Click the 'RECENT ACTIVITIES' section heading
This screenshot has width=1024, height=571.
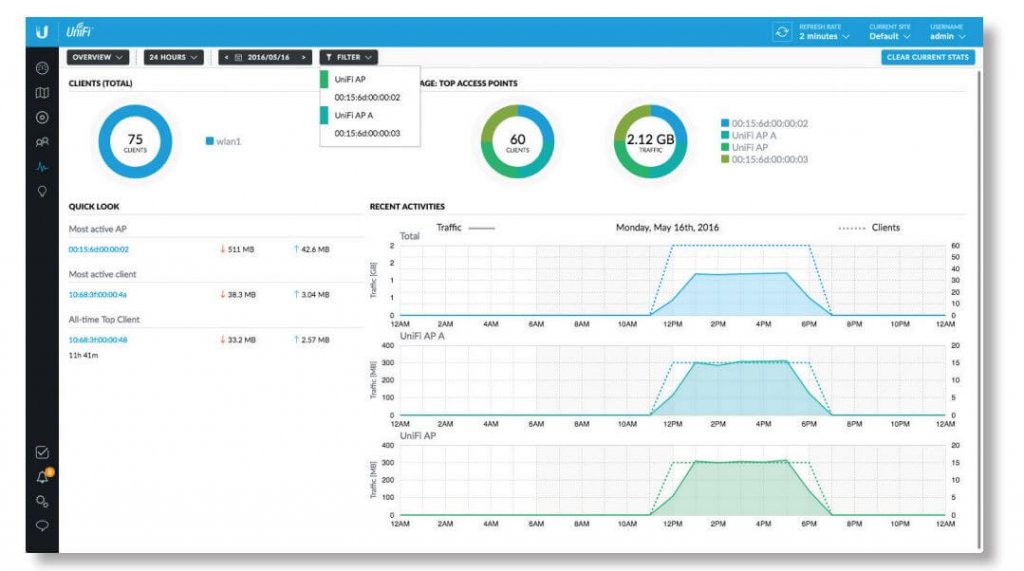pyautogui.click(x=408, y=206)
